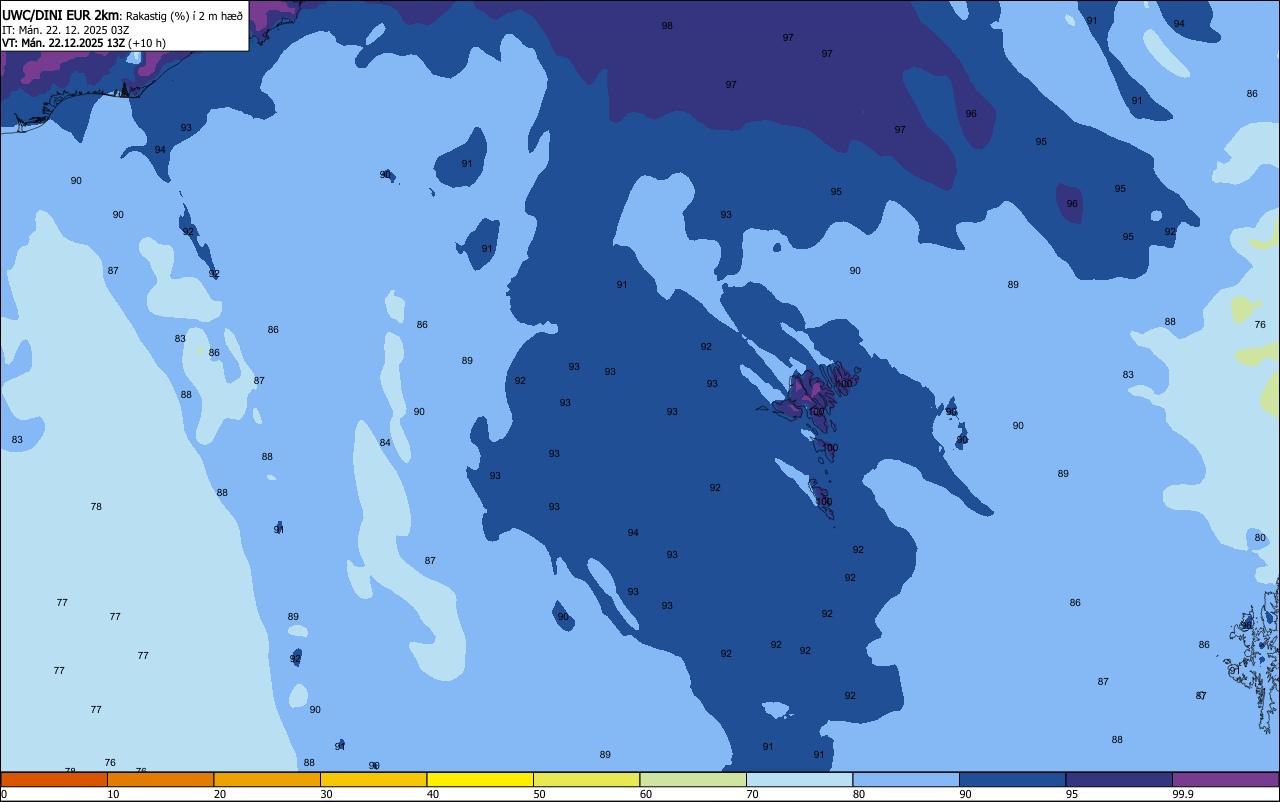
Task: Select the "30" legend scale label
Action: [326, 794]
